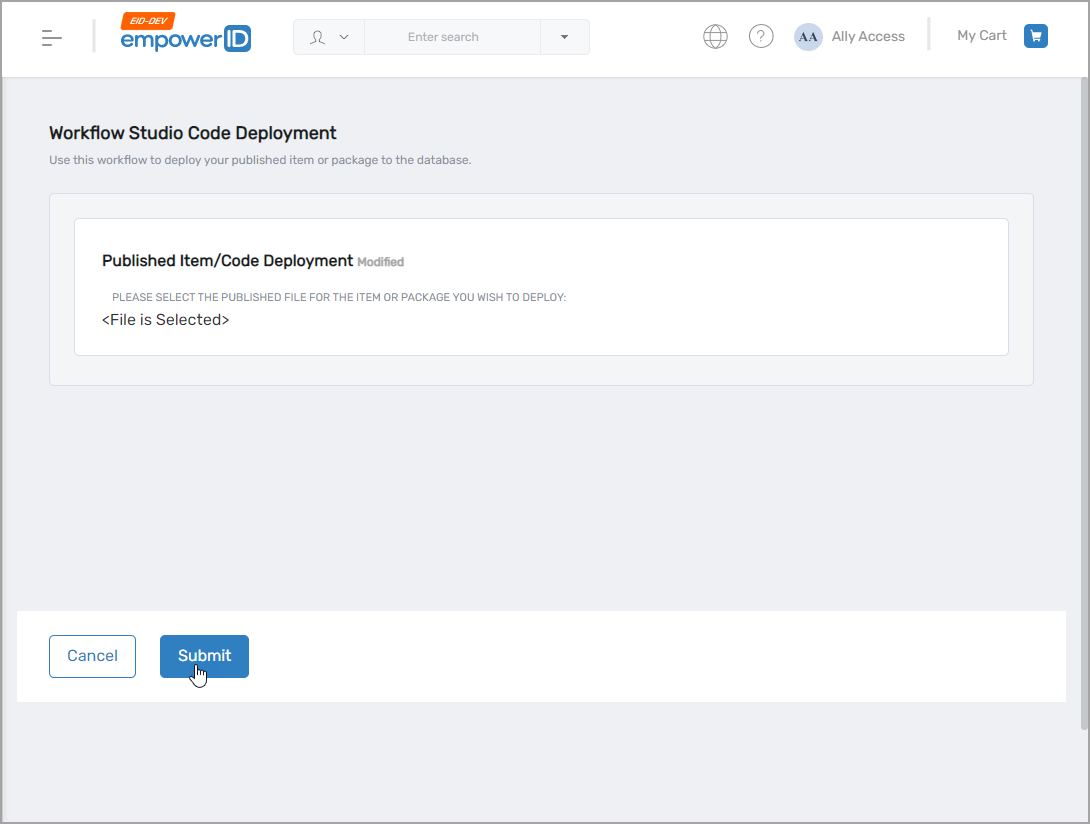
Task: Click the Modified label next to the heading
Action: pos(381,262)
